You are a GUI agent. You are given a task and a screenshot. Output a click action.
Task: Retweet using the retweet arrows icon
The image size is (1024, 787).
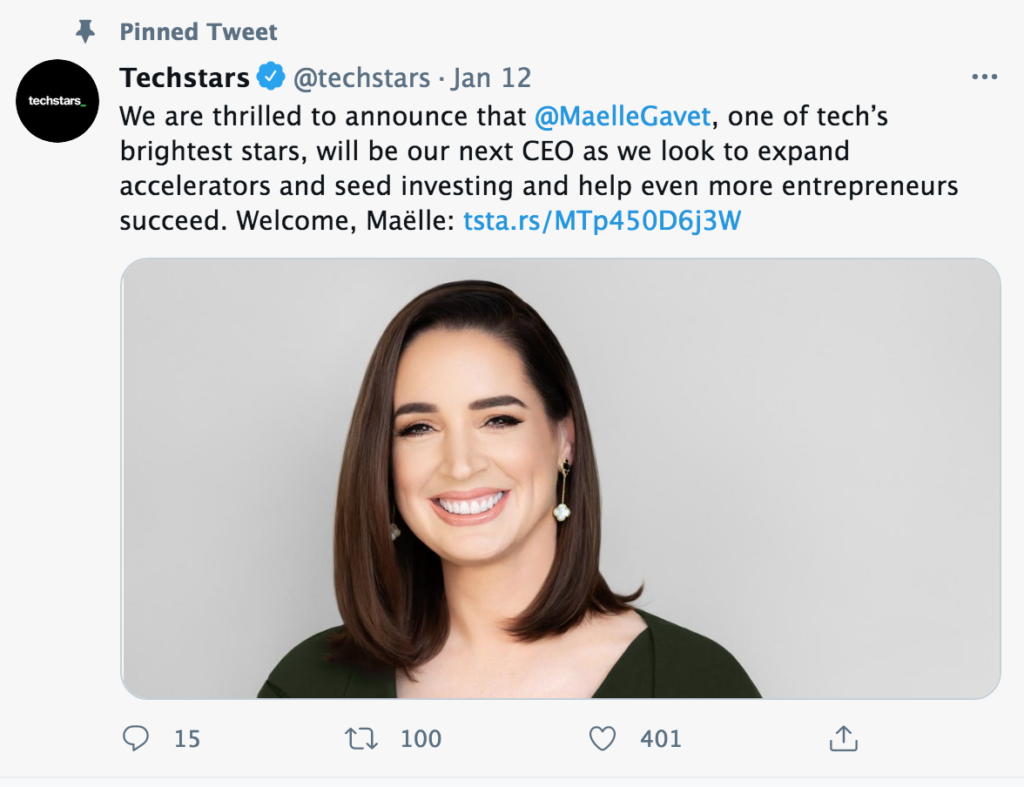[361, 739]
